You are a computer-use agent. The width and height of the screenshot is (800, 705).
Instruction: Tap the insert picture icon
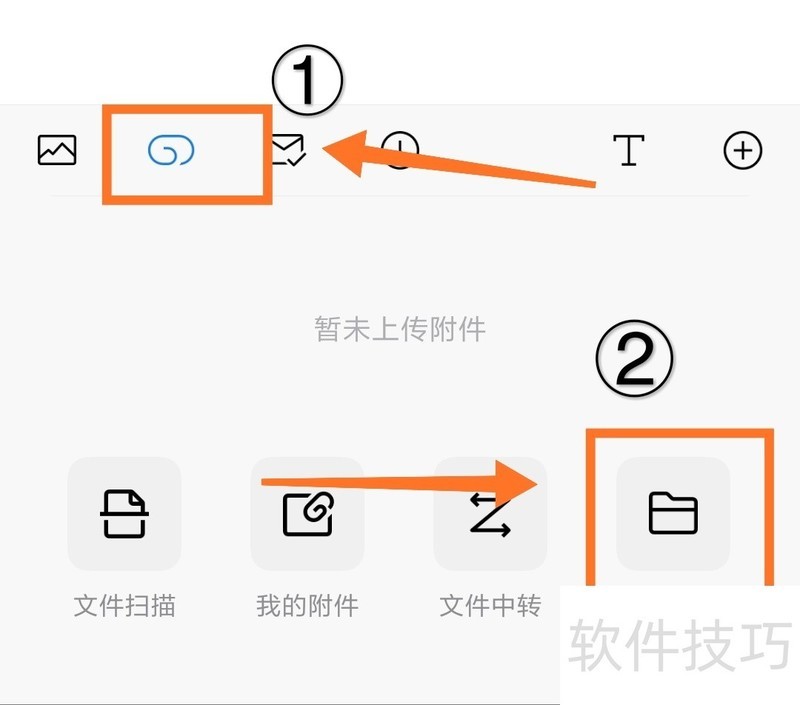(57, 150)
